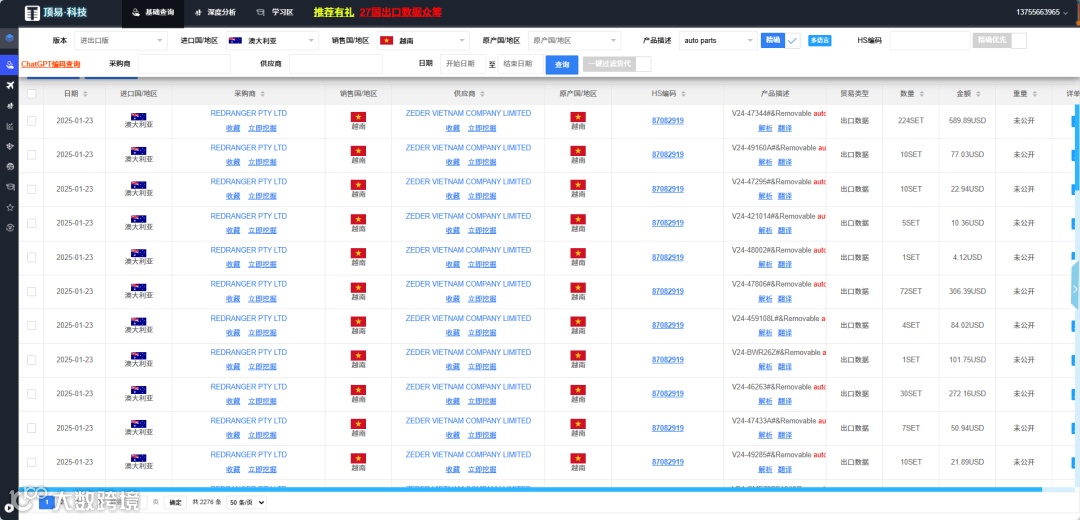Click the 开始日期 date field

point(463,64)
